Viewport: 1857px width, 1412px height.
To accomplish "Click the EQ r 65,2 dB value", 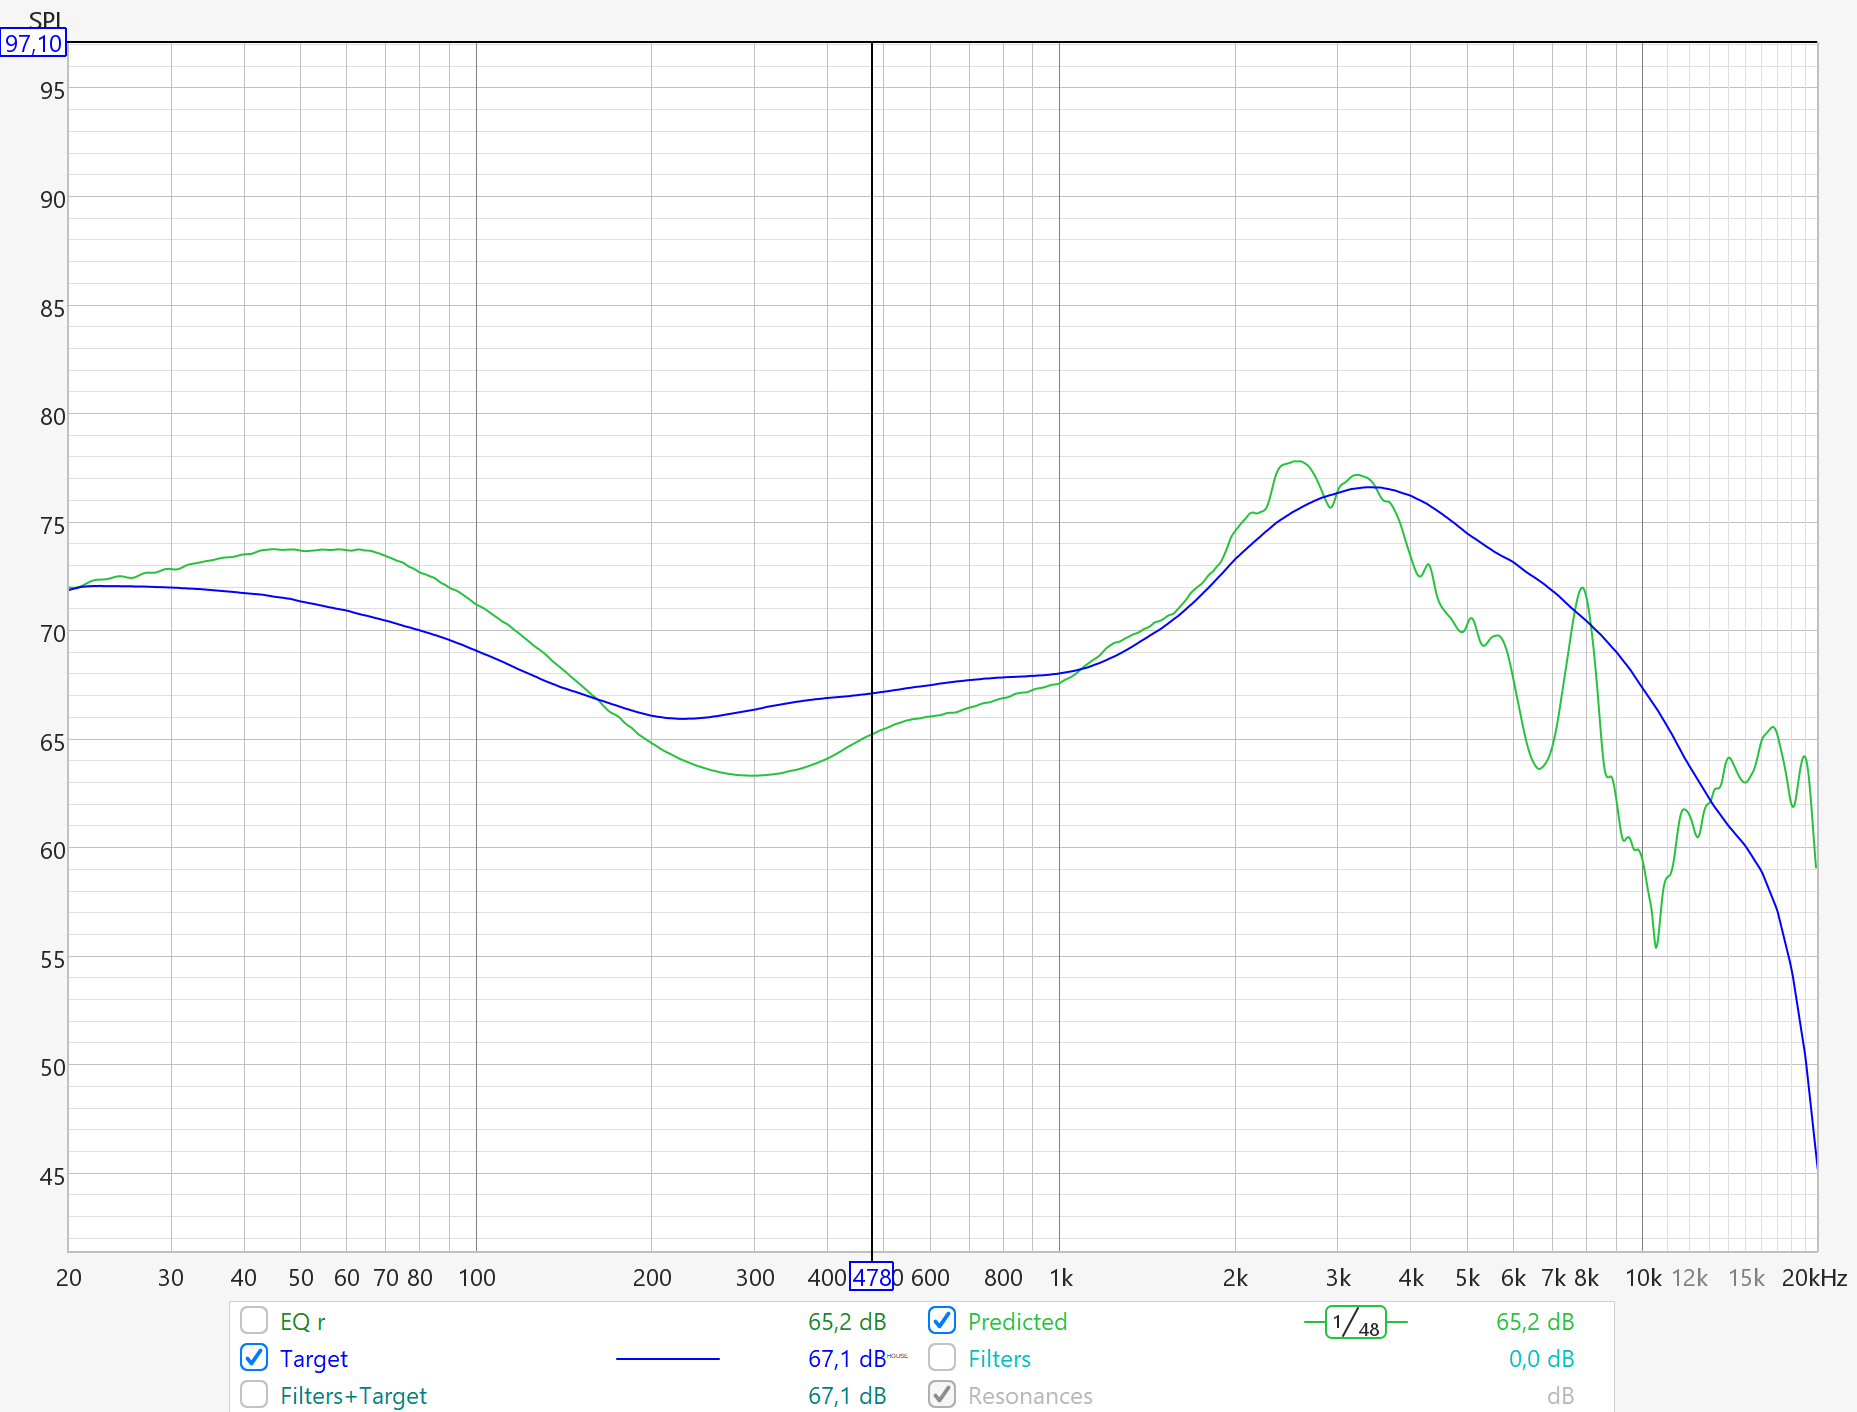I will [847, 1322].
